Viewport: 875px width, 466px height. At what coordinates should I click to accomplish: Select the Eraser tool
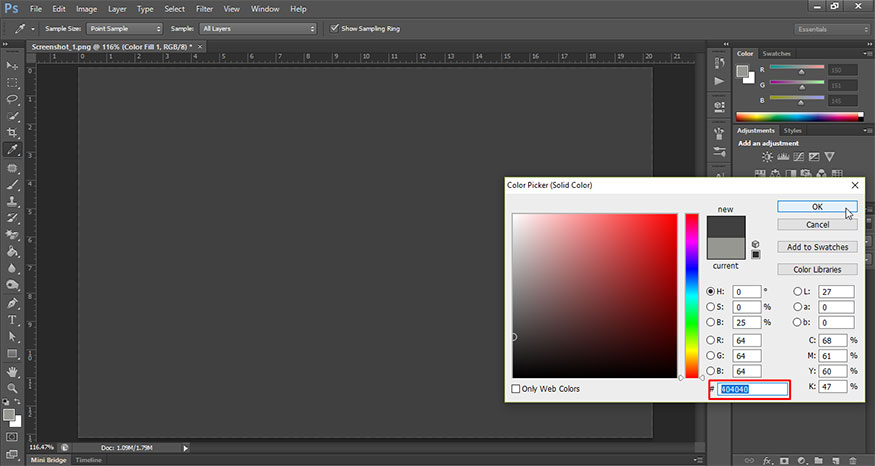point(12,234)
